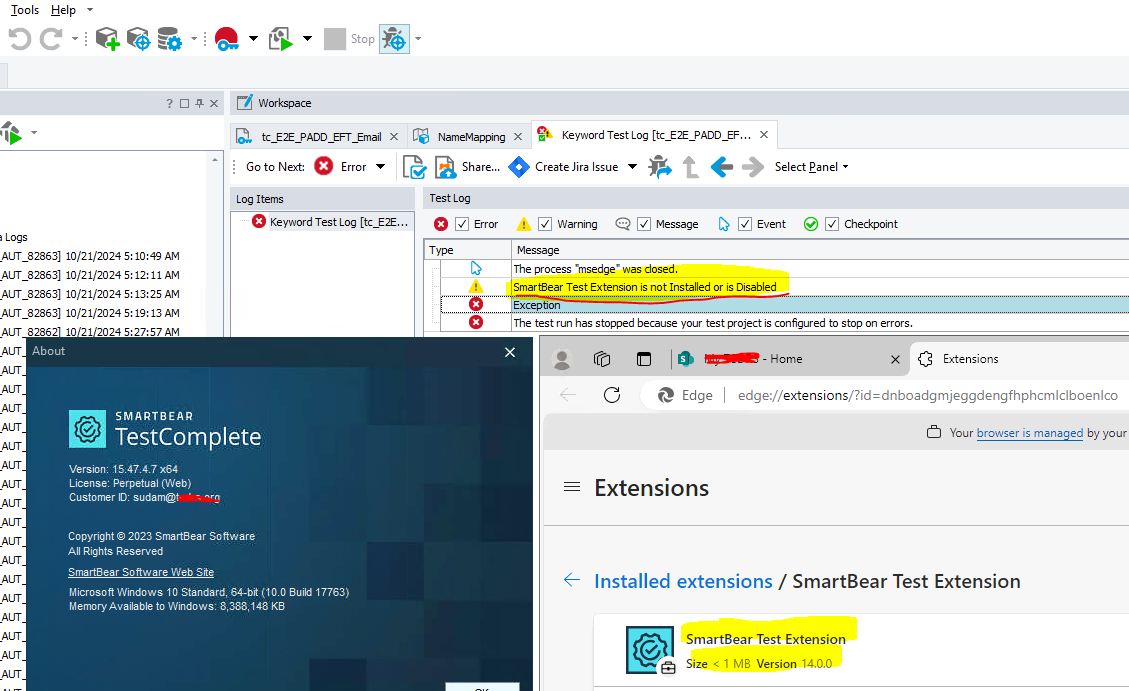Image resolution: width=1129 pixels, height=691 pixels.
Task: Click the back navigation arrow in the log toolbar
Action: (721, 167)
